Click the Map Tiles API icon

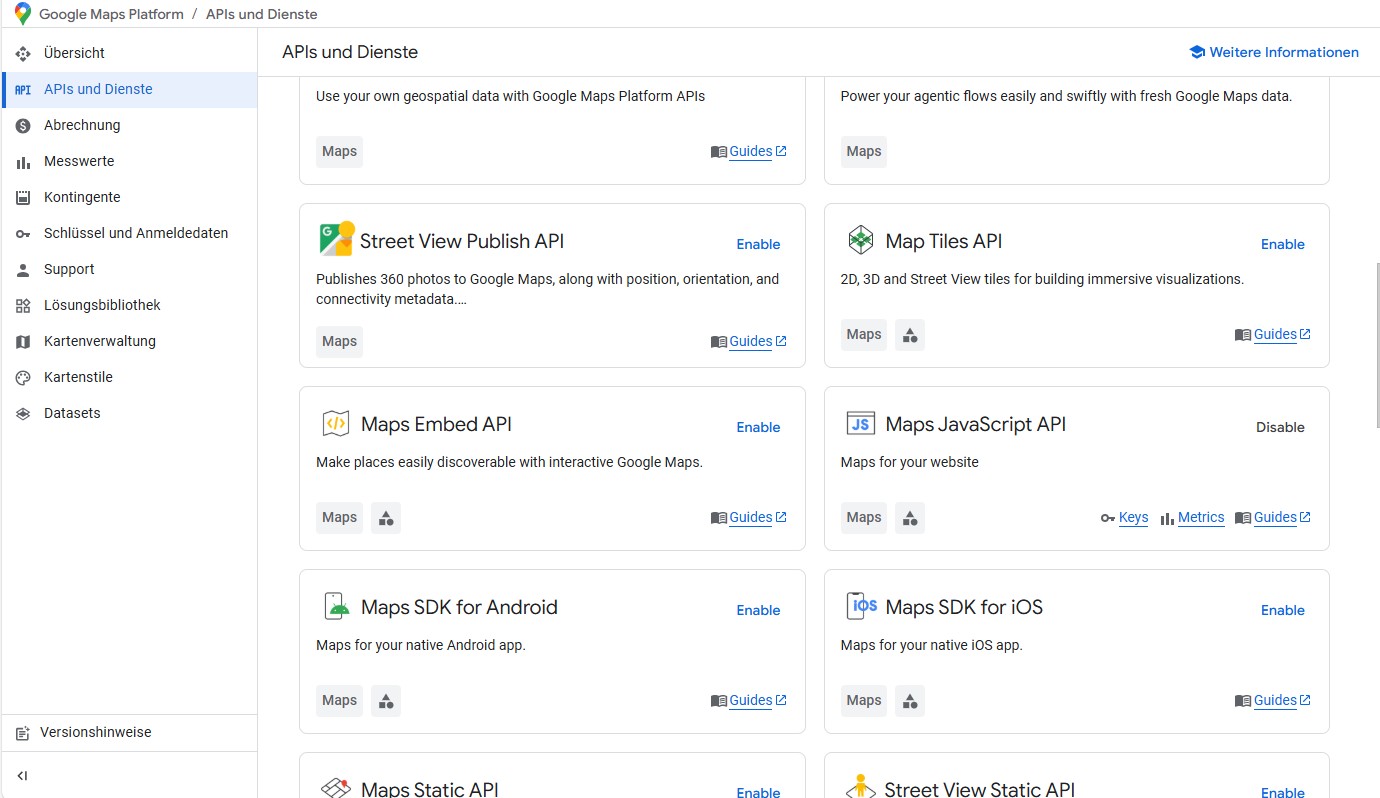click(860, 240)
